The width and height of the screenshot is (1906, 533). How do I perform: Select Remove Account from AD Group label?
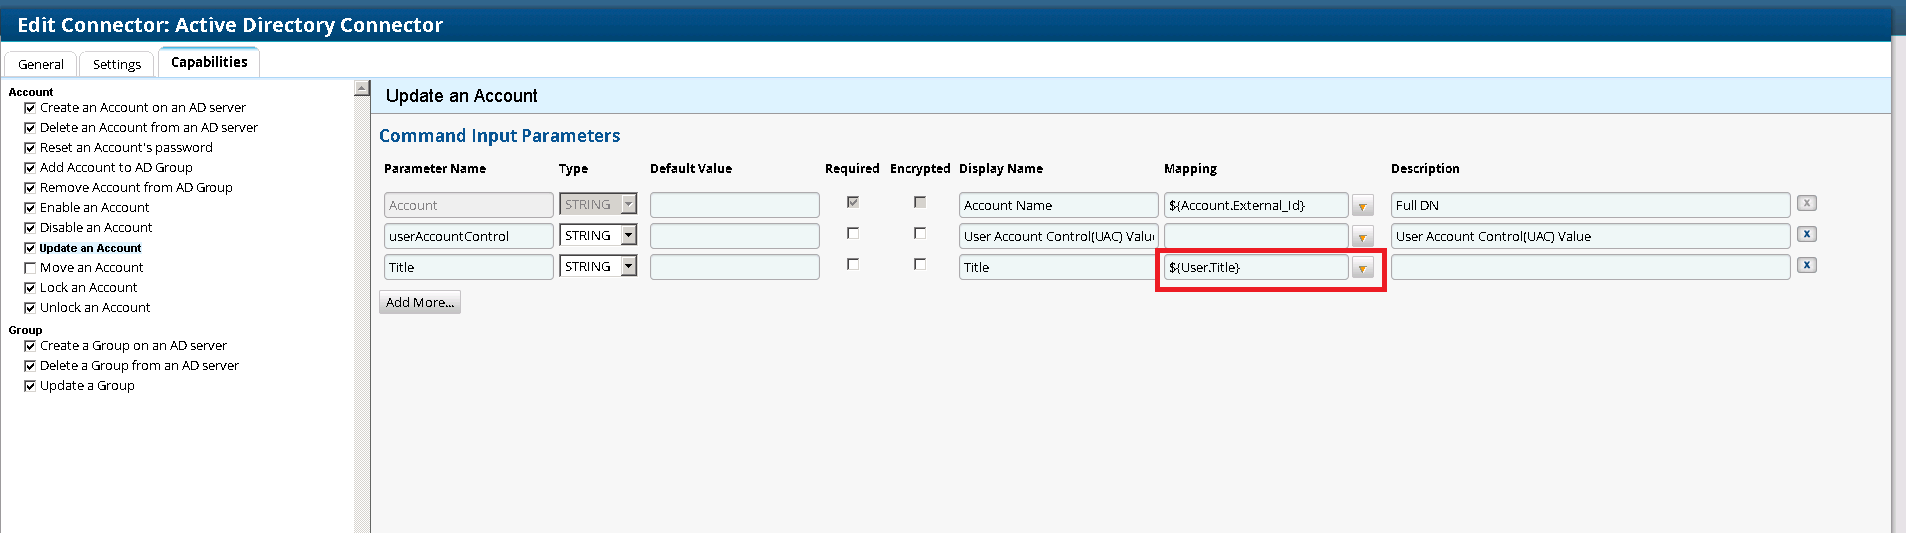136,188
